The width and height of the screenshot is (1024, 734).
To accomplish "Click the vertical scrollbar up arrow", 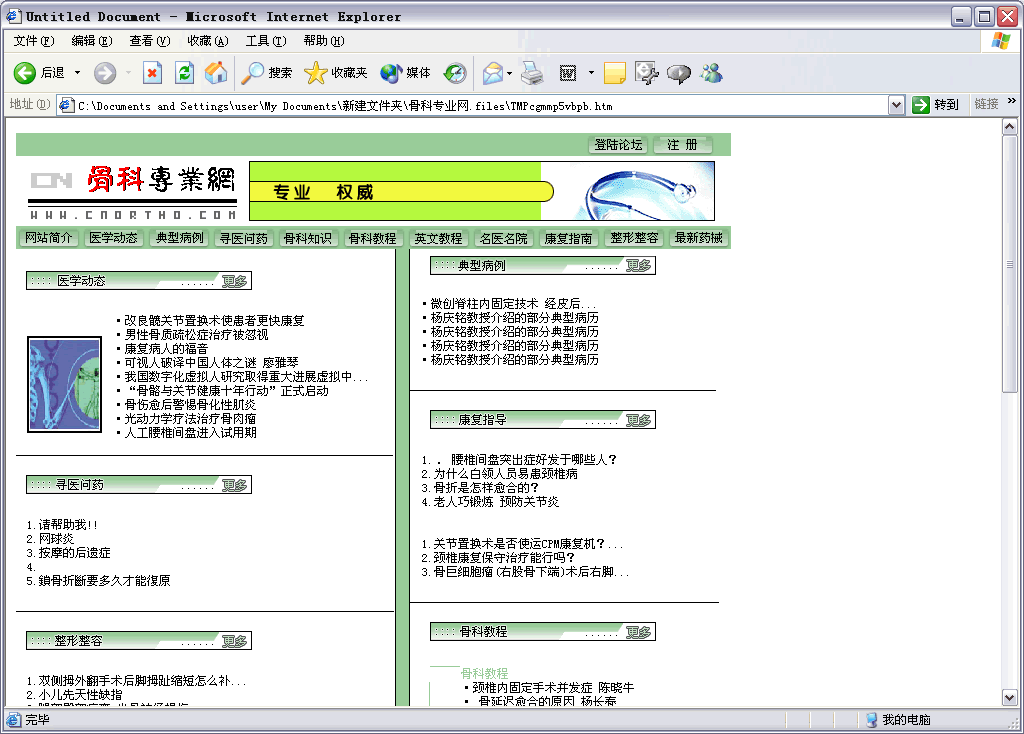I will 1010,126.
